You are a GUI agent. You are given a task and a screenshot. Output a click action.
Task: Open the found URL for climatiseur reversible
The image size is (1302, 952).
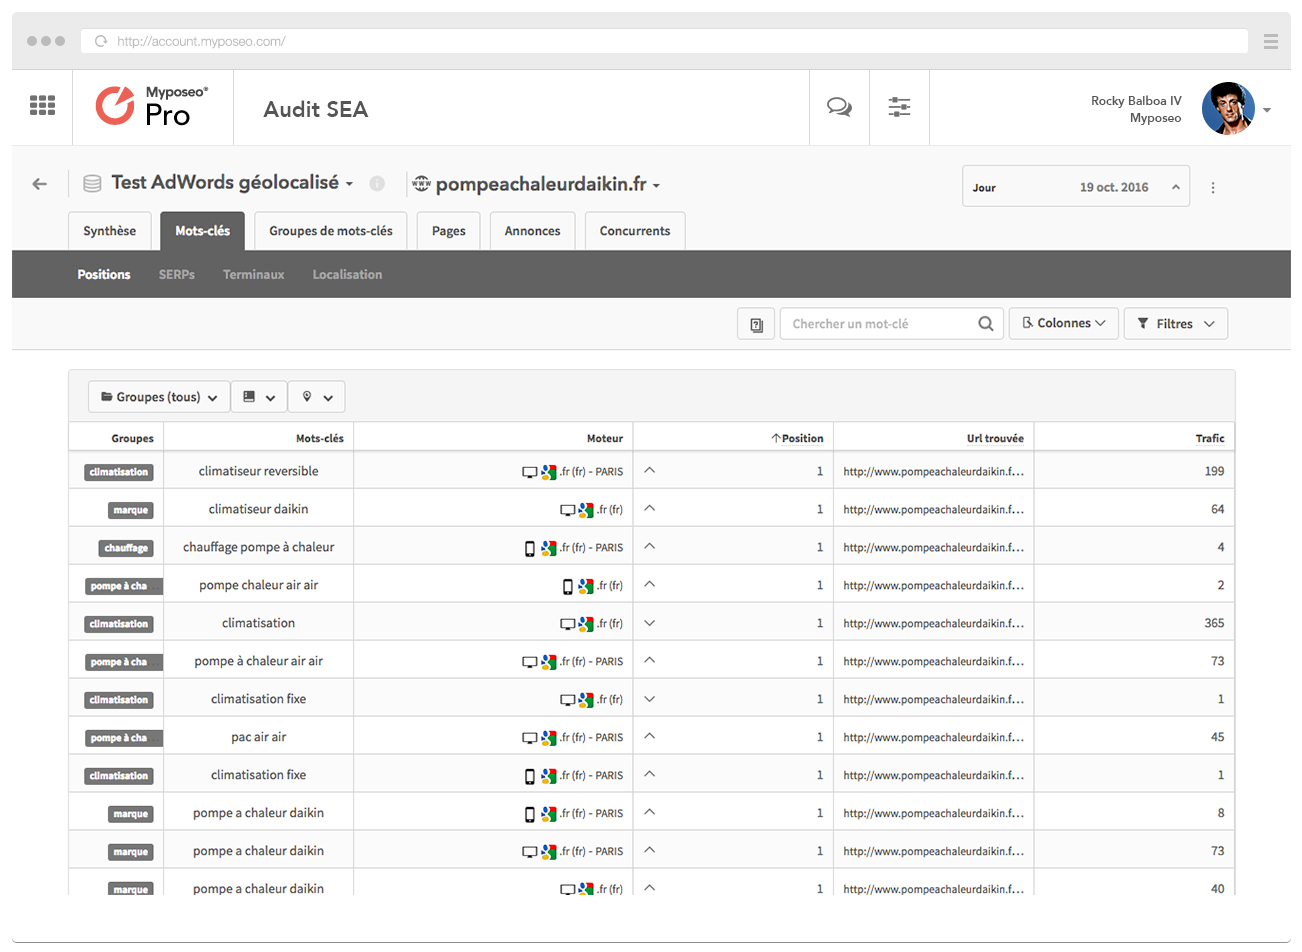(933, 471)
